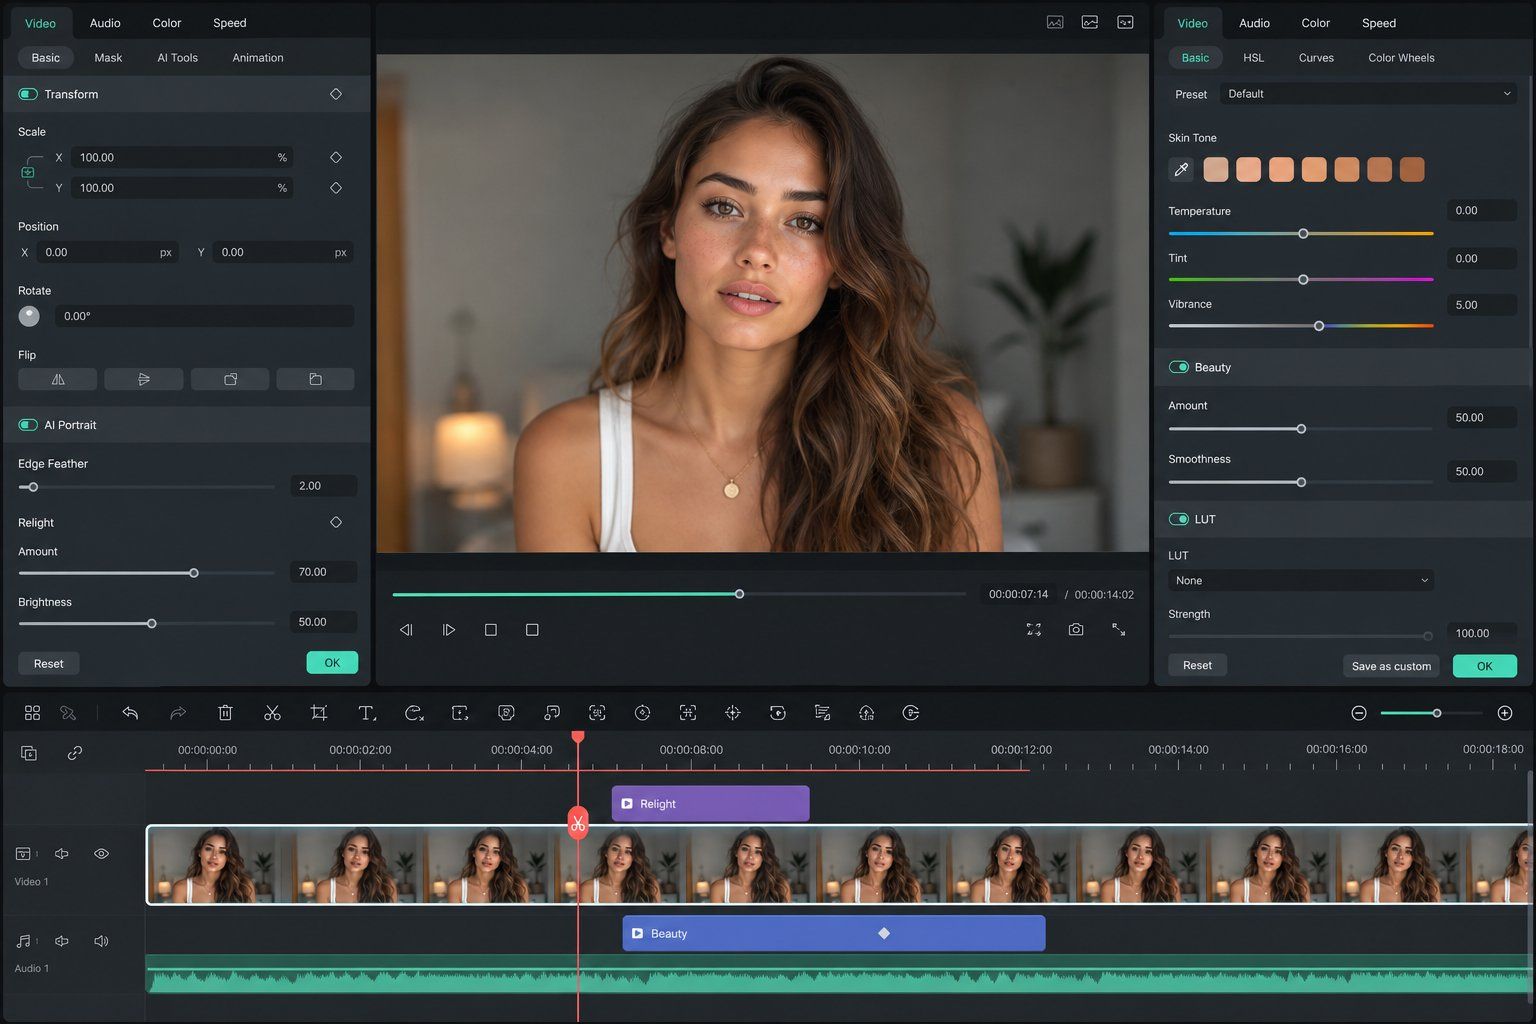
Task: Turn off the LUT switch
Action: coord(1178,519)
